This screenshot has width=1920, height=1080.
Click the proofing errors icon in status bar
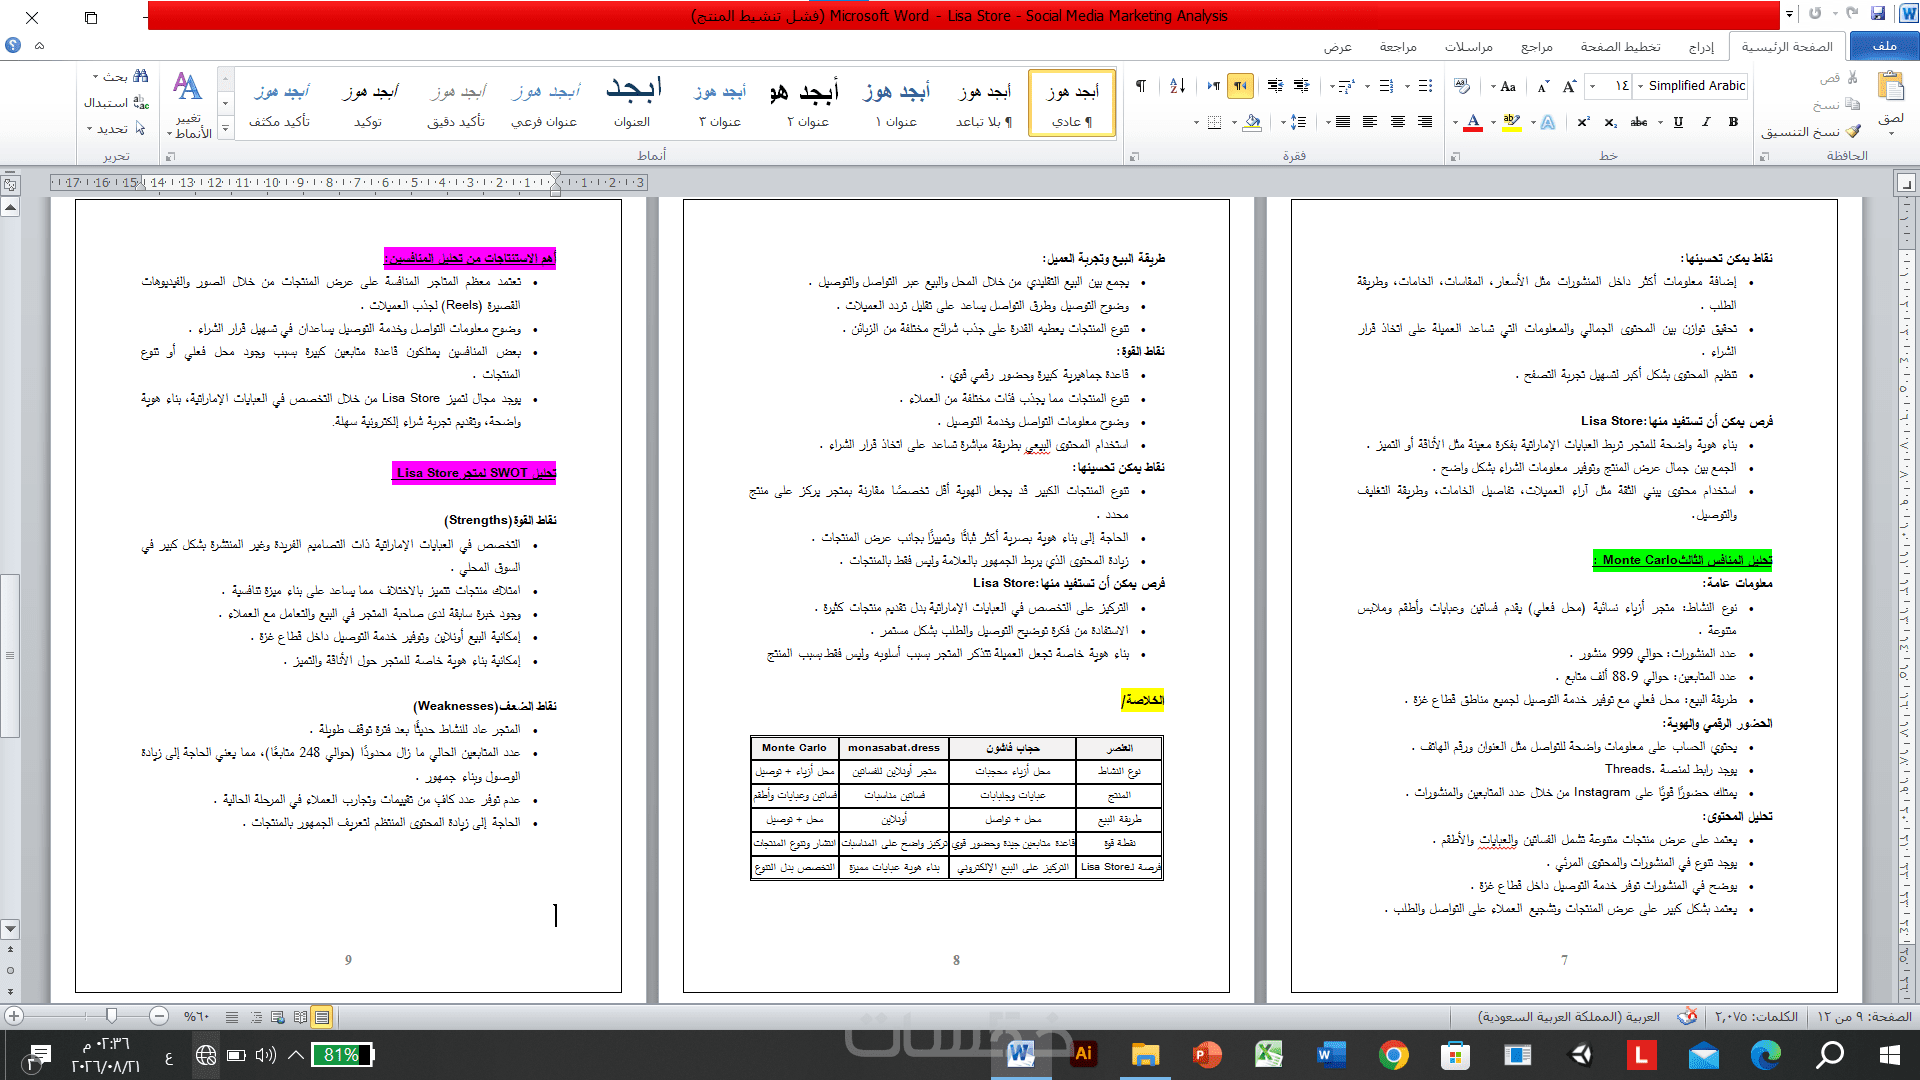tap(1687, 1016)
